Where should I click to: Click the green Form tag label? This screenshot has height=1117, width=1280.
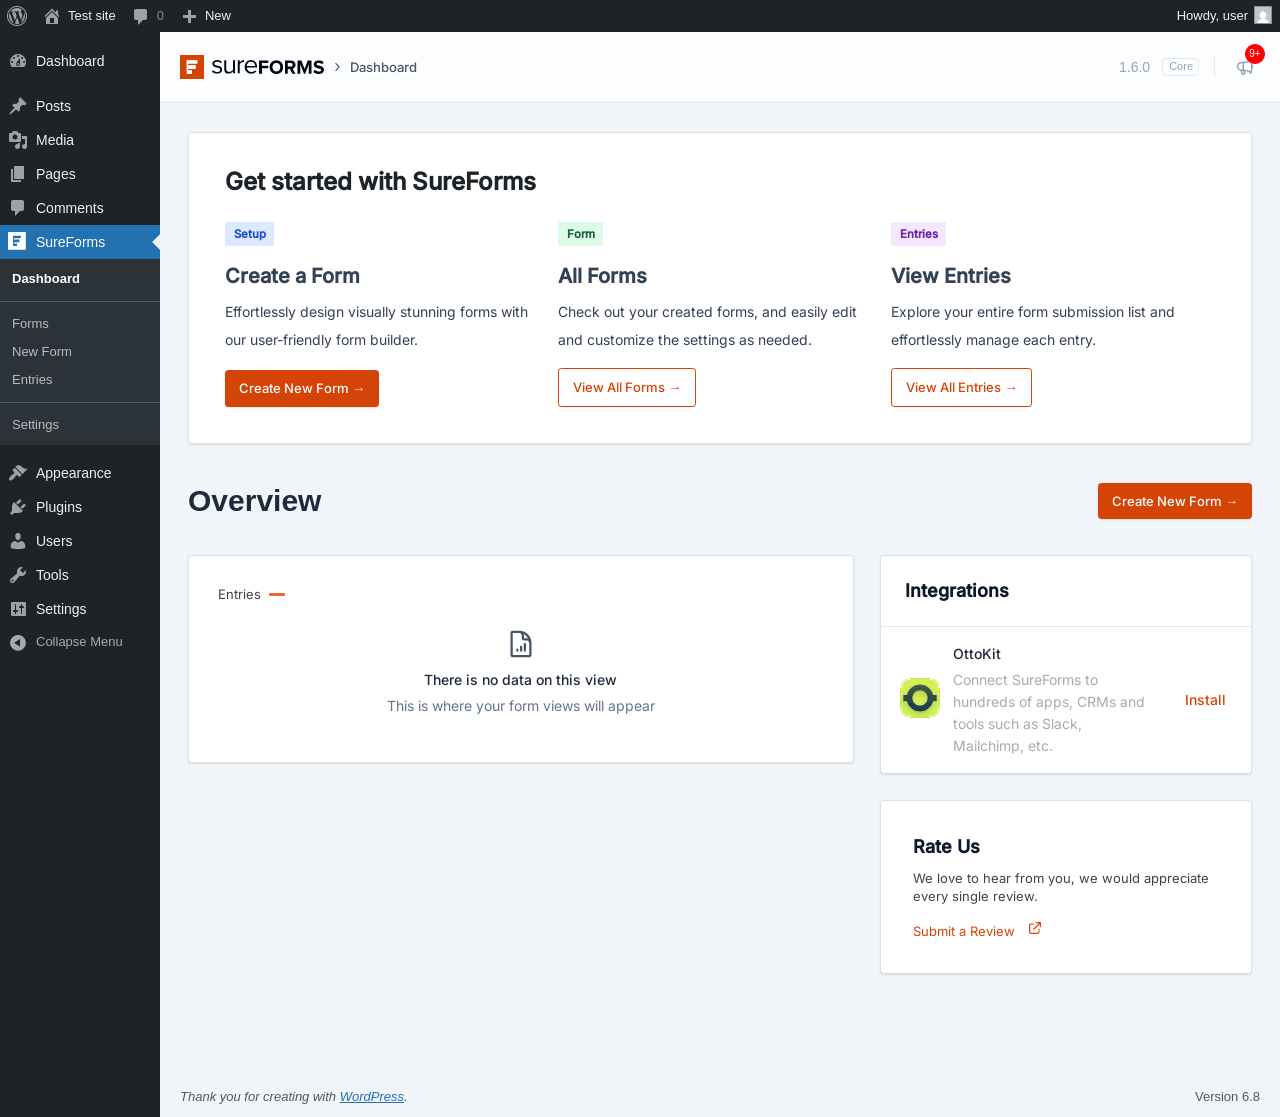click(x=581, y=234)
